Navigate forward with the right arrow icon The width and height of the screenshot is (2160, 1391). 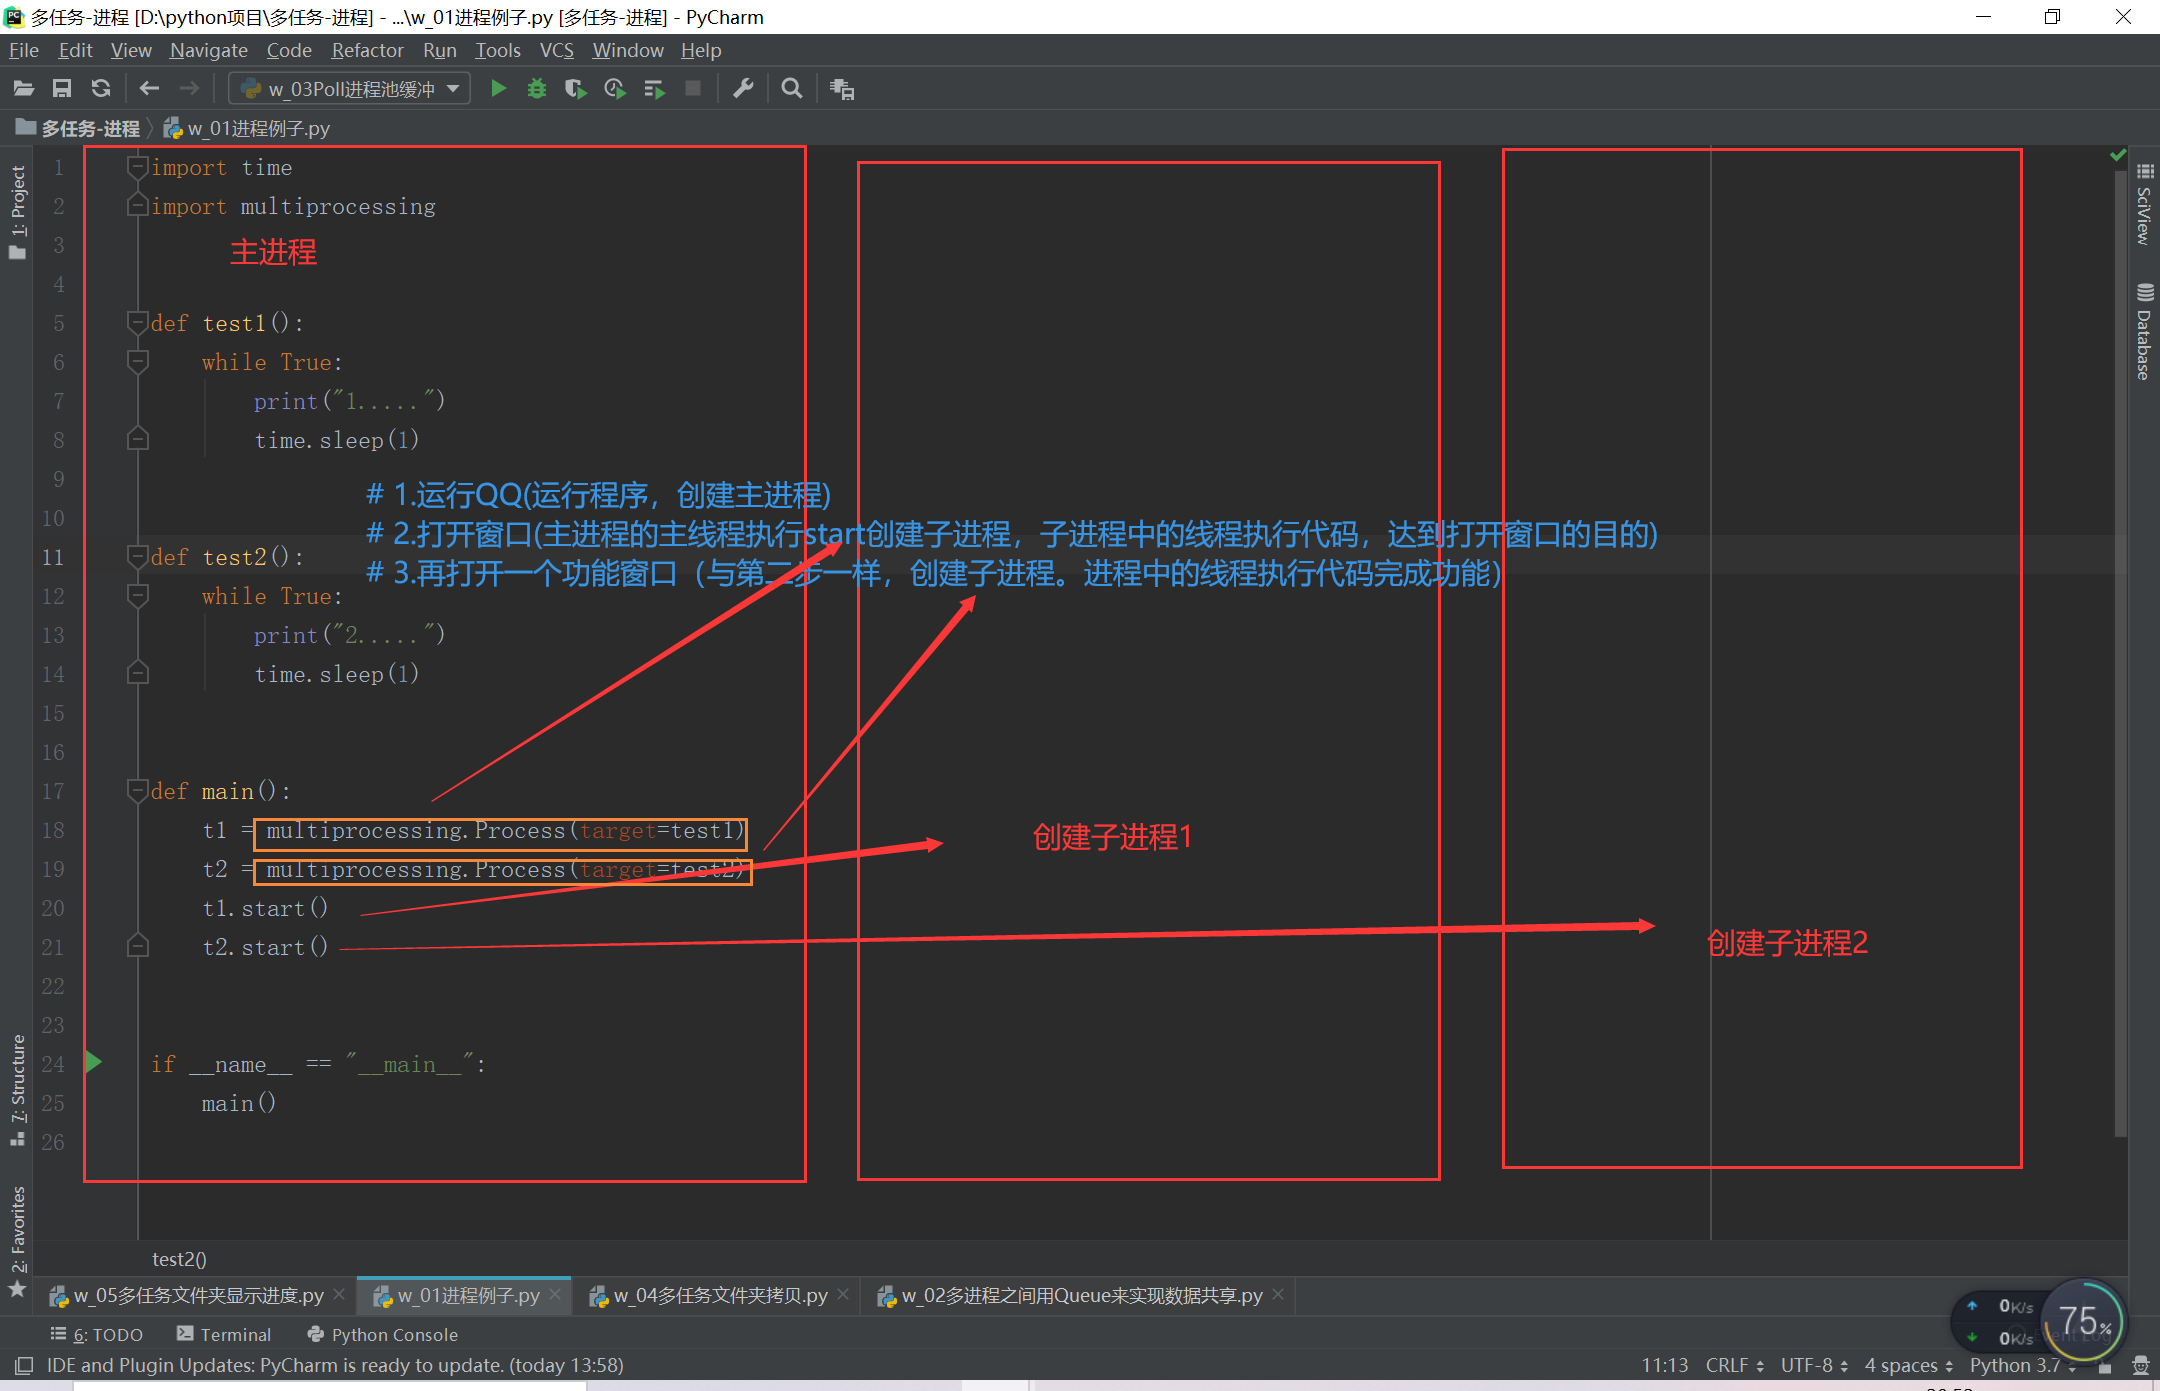(x=189, y=89)
